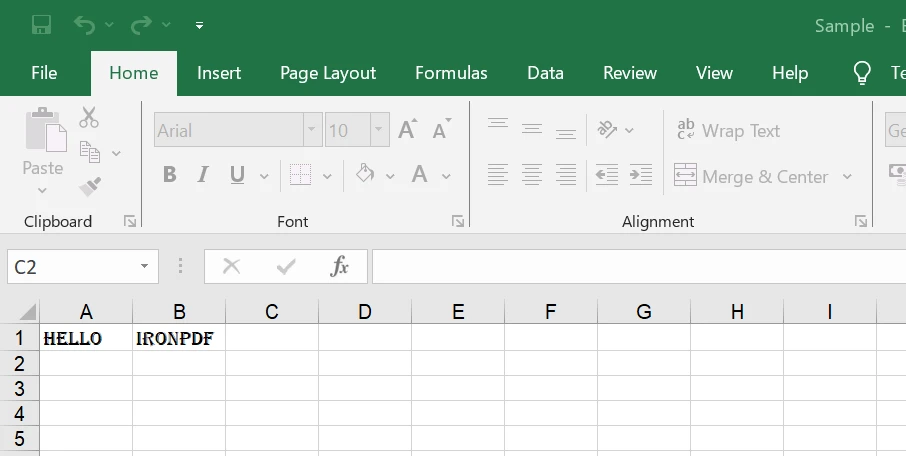Click the Increase Indent icon
This screenshot has width=906, height=456.
641,176
